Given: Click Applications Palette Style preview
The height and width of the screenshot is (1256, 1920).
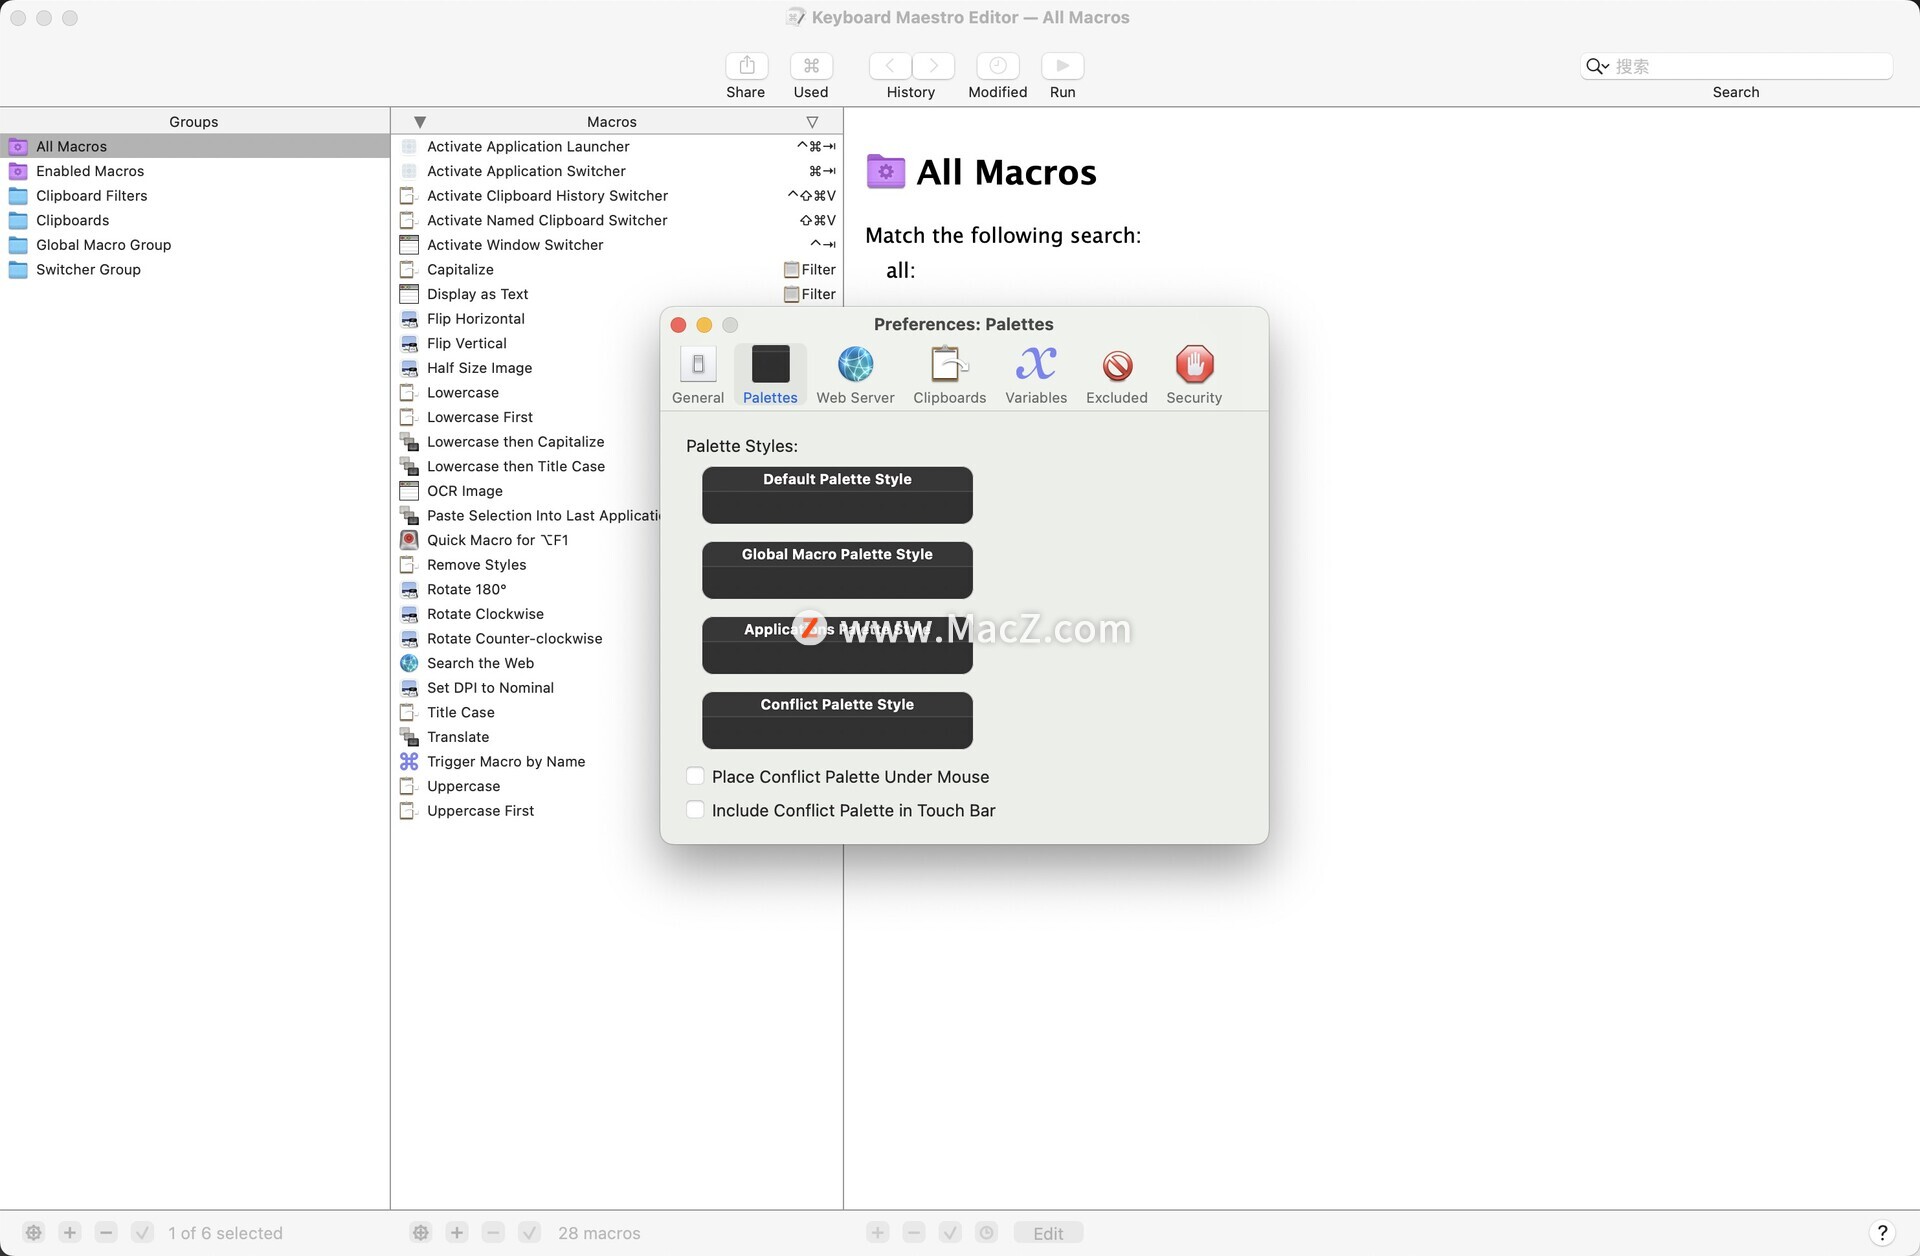Looking at the screenshot, I should point(837,645).
